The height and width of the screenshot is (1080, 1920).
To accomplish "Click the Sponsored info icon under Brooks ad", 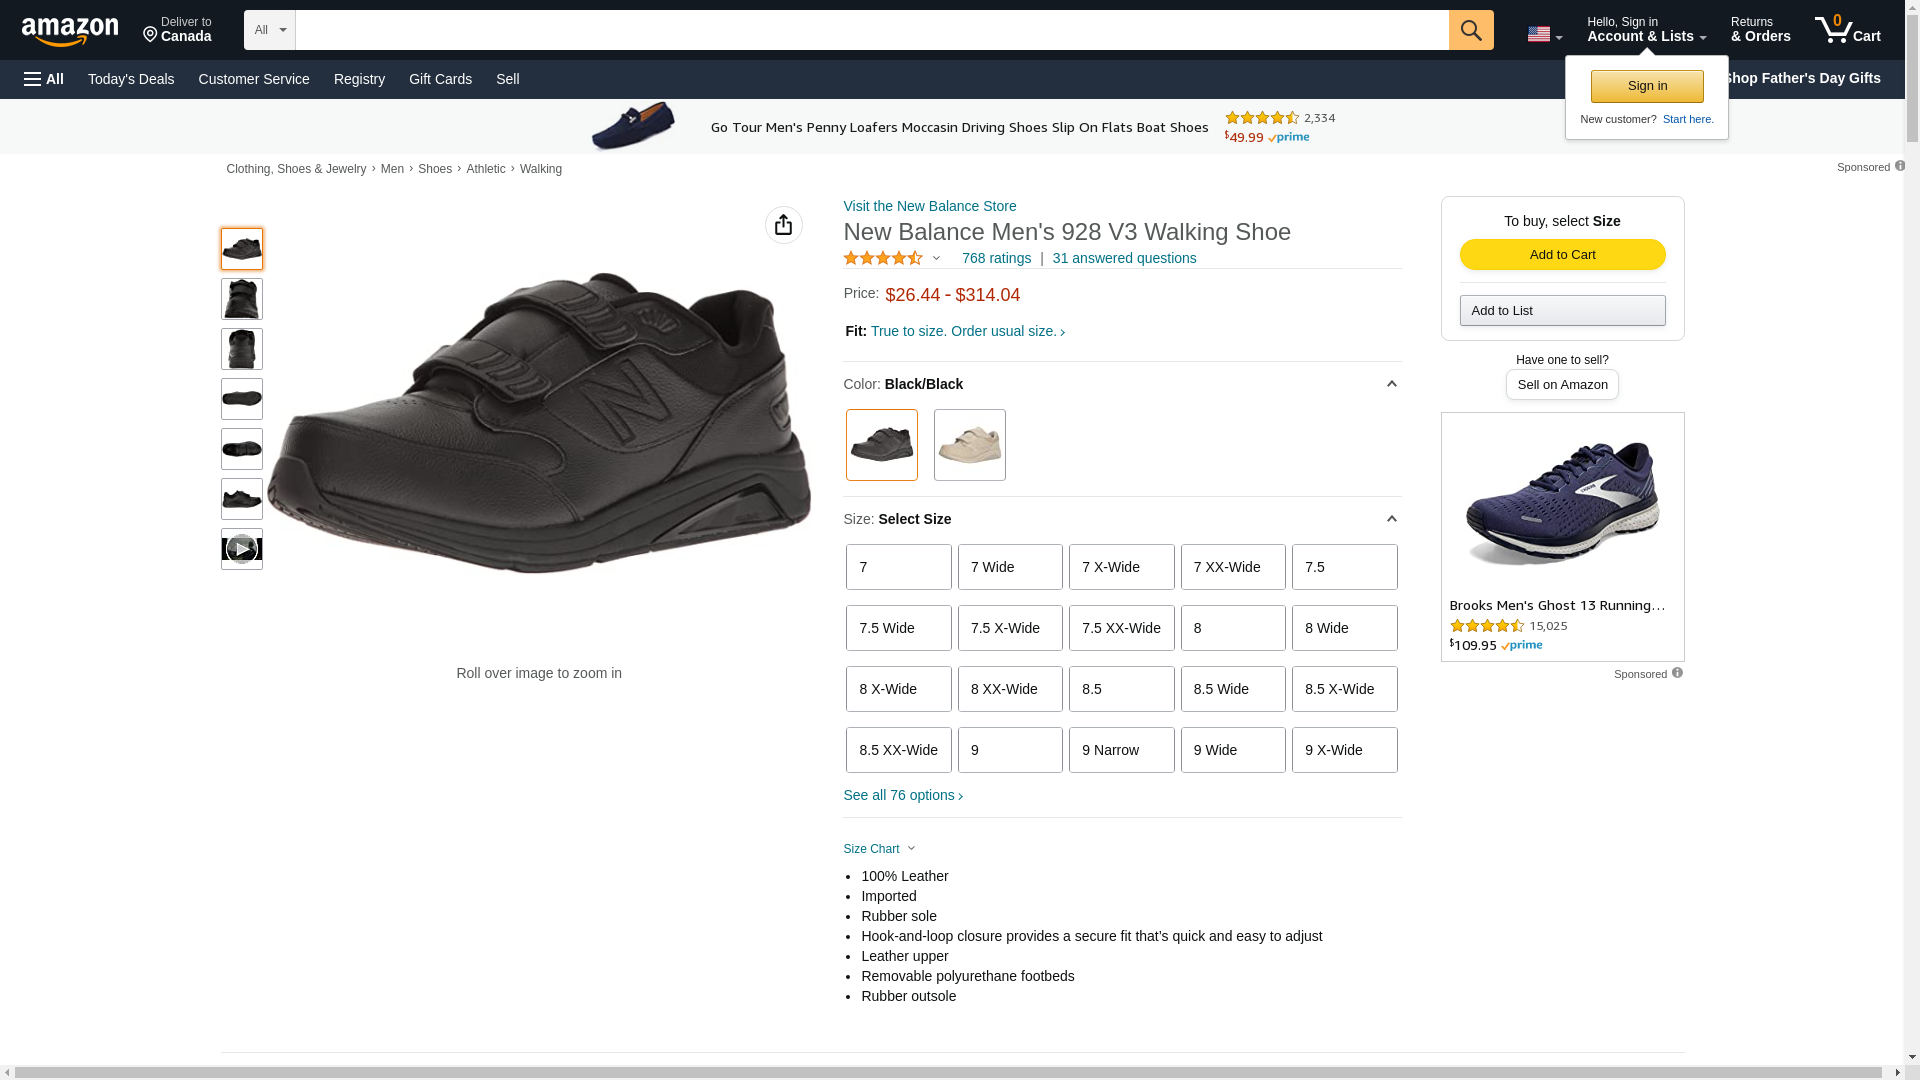I will [x=1677, y=673].
